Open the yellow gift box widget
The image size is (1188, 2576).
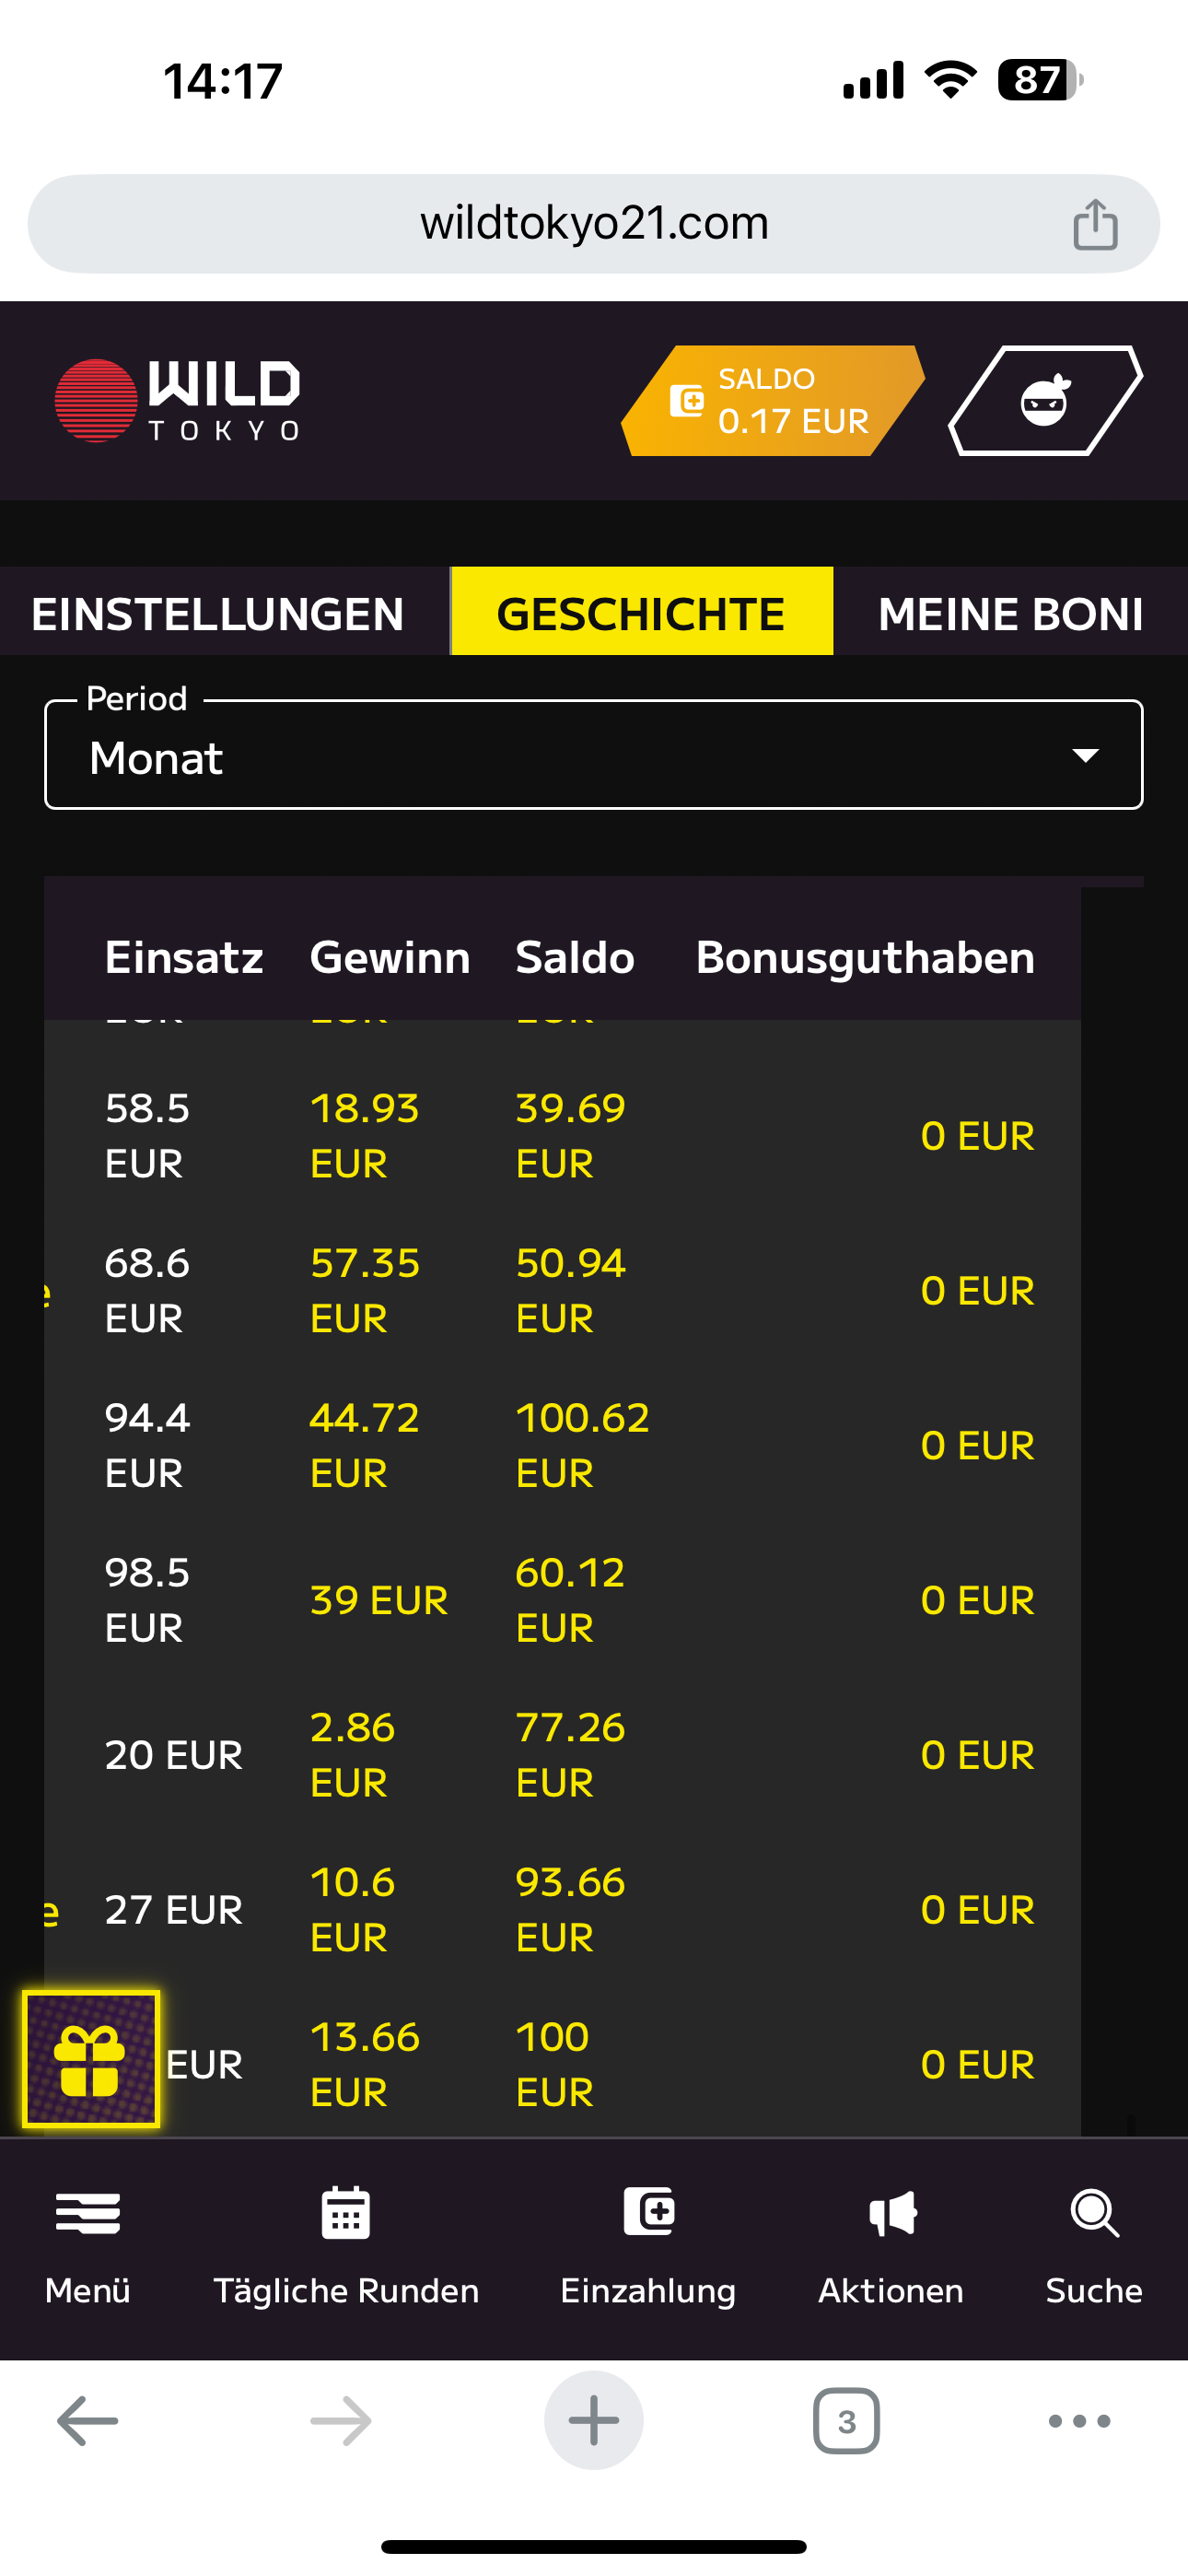[x=91, y=2059]
